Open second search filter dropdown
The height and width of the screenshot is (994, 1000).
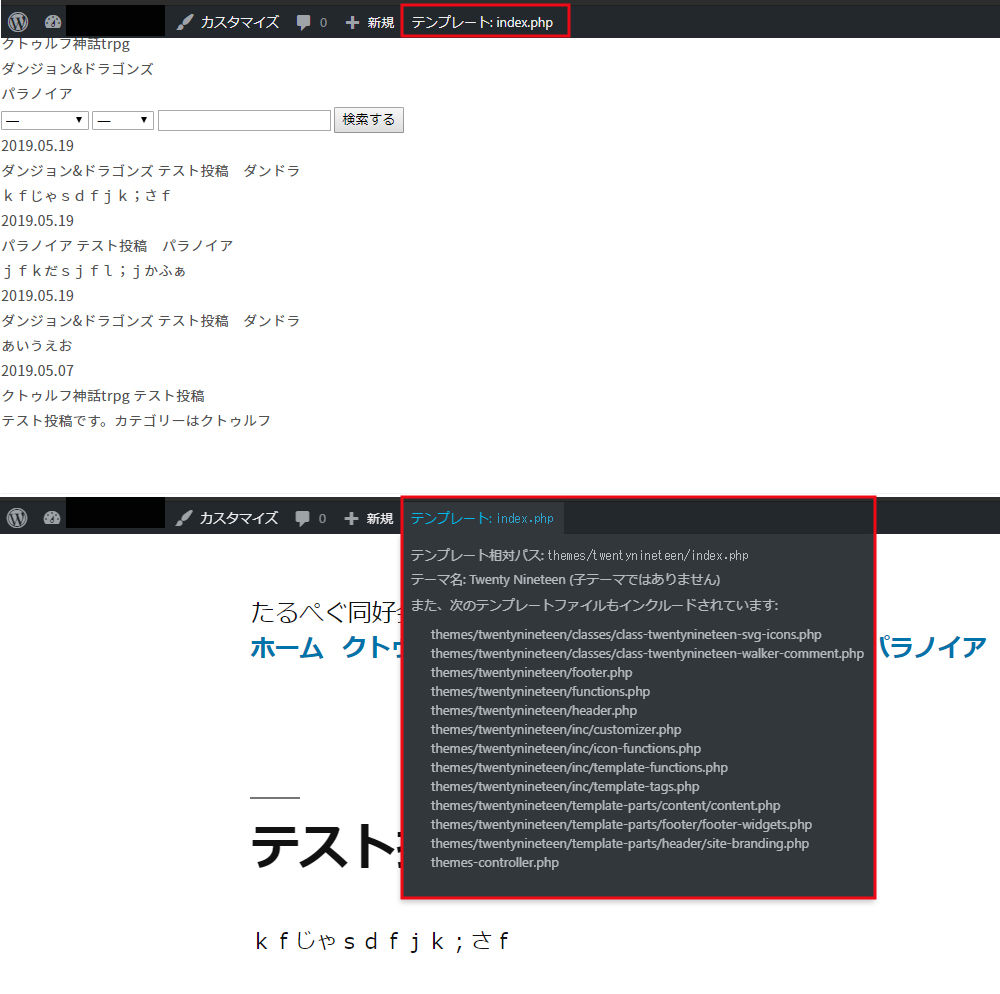tap(123, 120)
